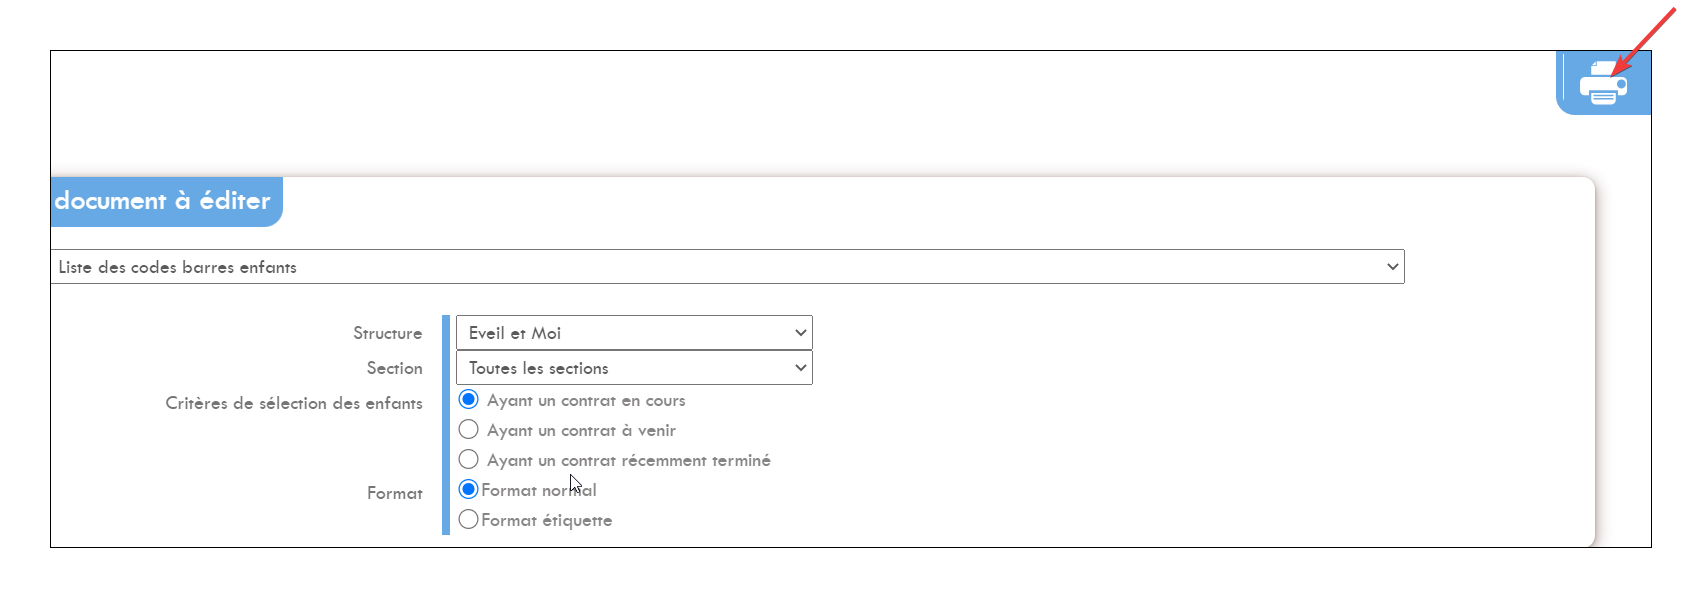1702x598 pixels.
Task: Click the "Ayant un contrat à venir" label text
Action: [x=581, y=430]
